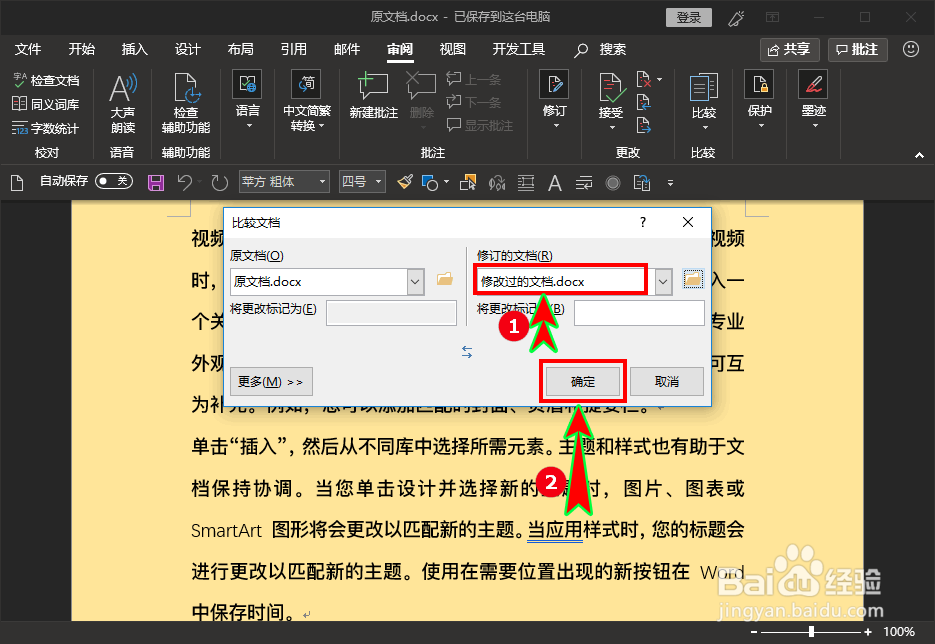
Task: Open the 修改过的文档.docx dropdown
Action: [662, 280]
